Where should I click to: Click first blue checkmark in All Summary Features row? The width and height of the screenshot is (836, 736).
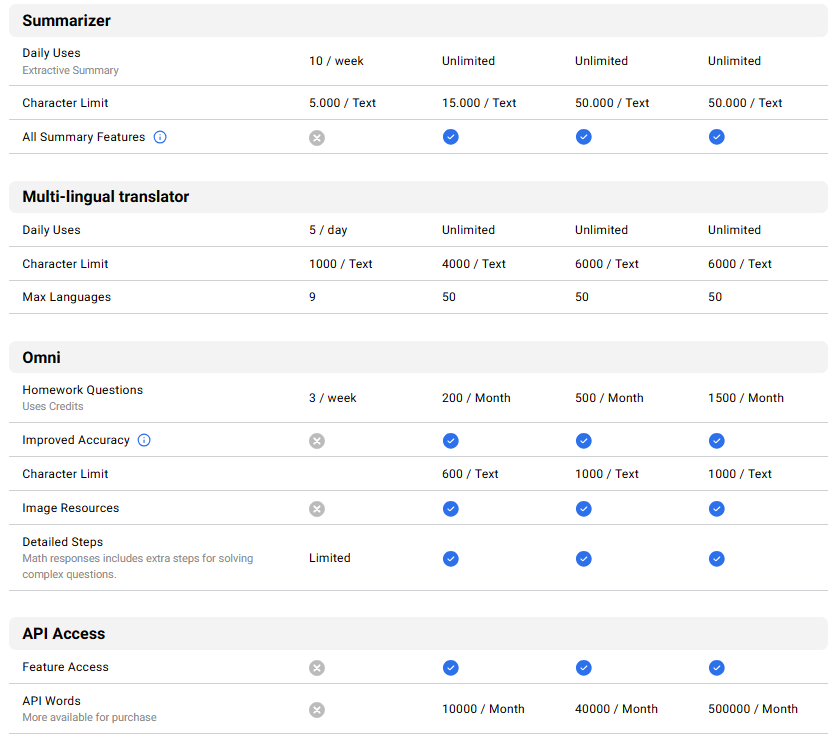click(451, 137)
